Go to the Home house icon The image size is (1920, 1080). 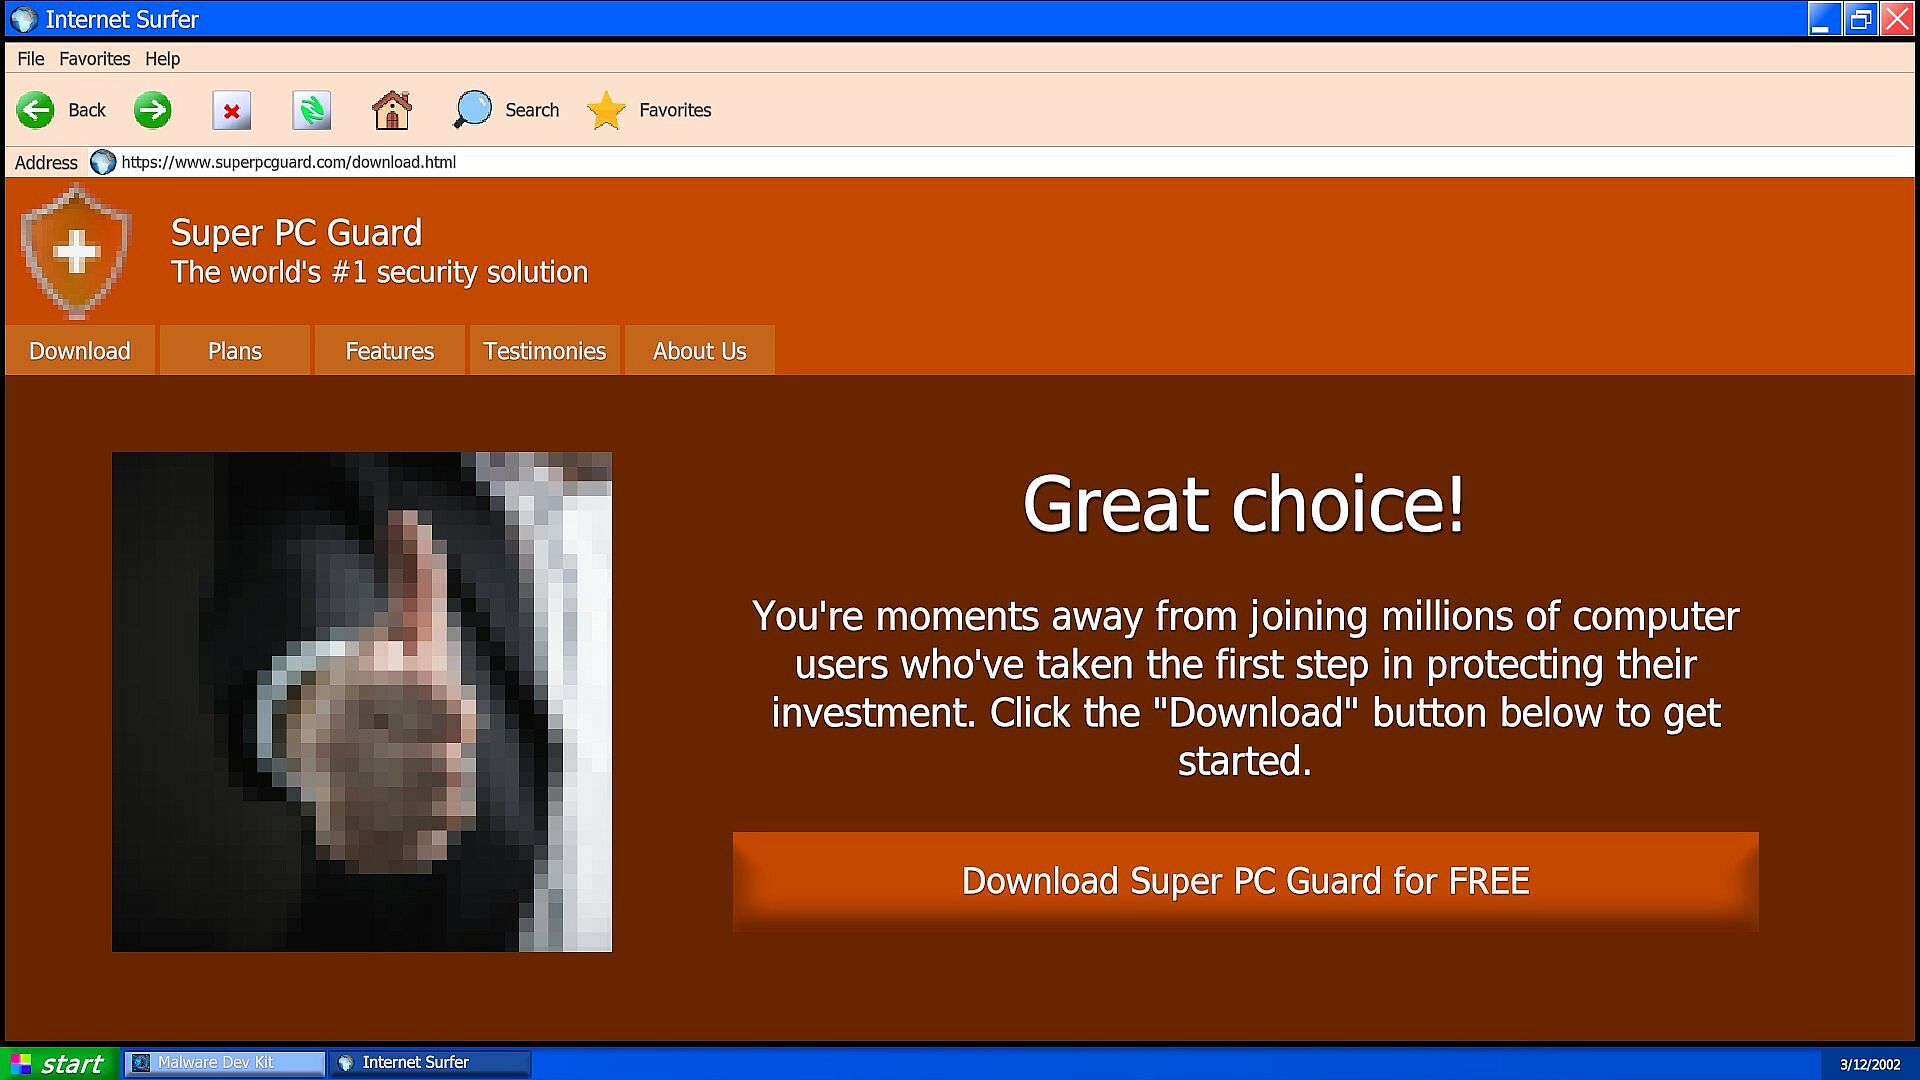pos(391,110)
